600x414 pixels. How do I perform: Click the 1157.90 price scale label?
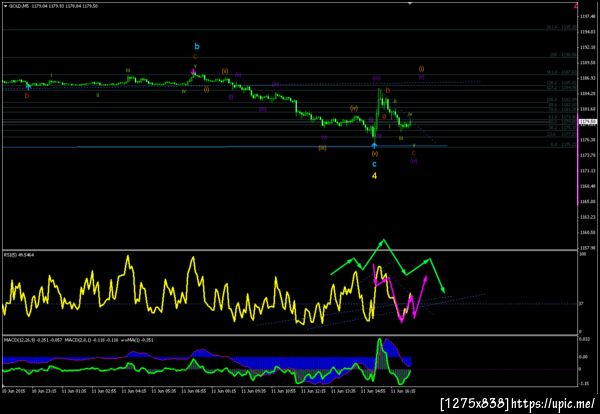(588, 248)
